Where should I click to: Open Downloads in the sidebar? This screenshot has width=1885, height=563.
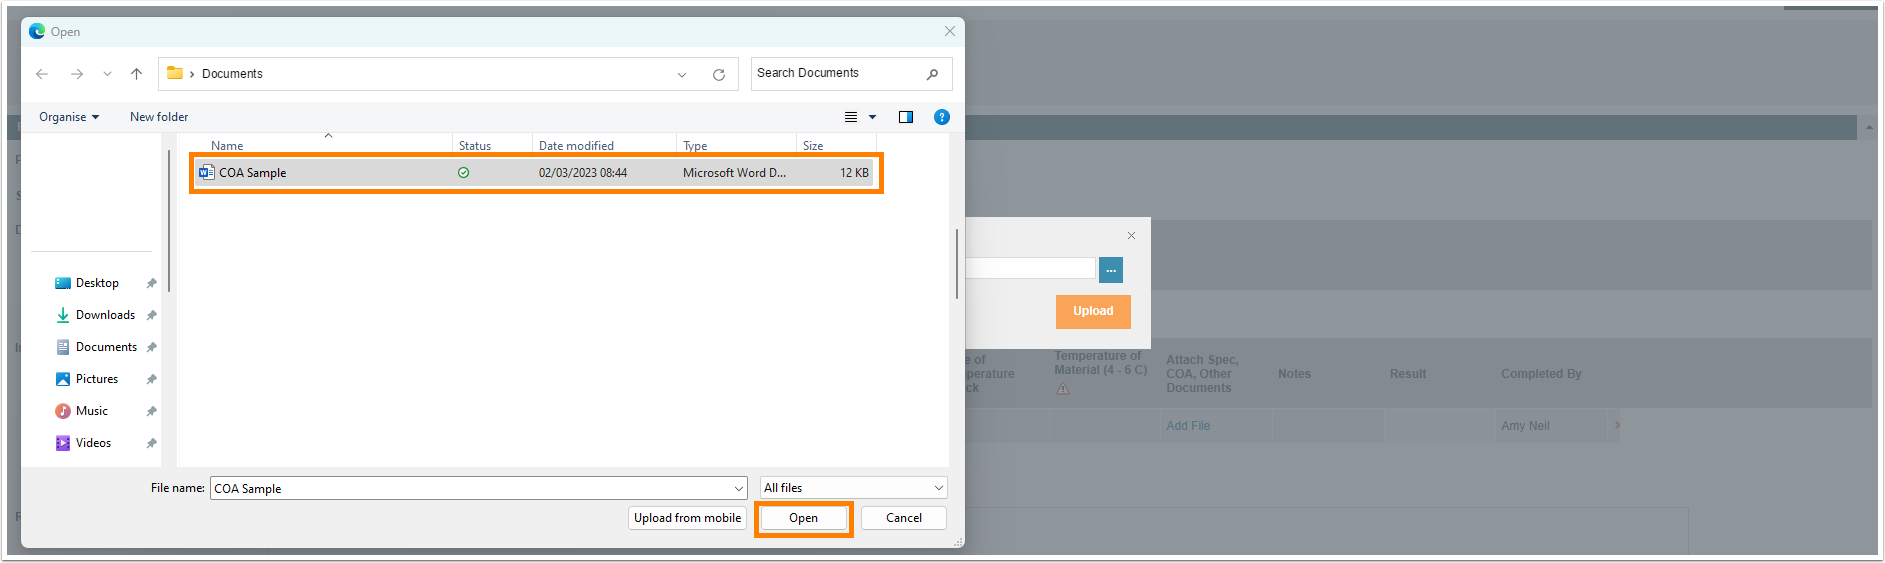point(105,315)
